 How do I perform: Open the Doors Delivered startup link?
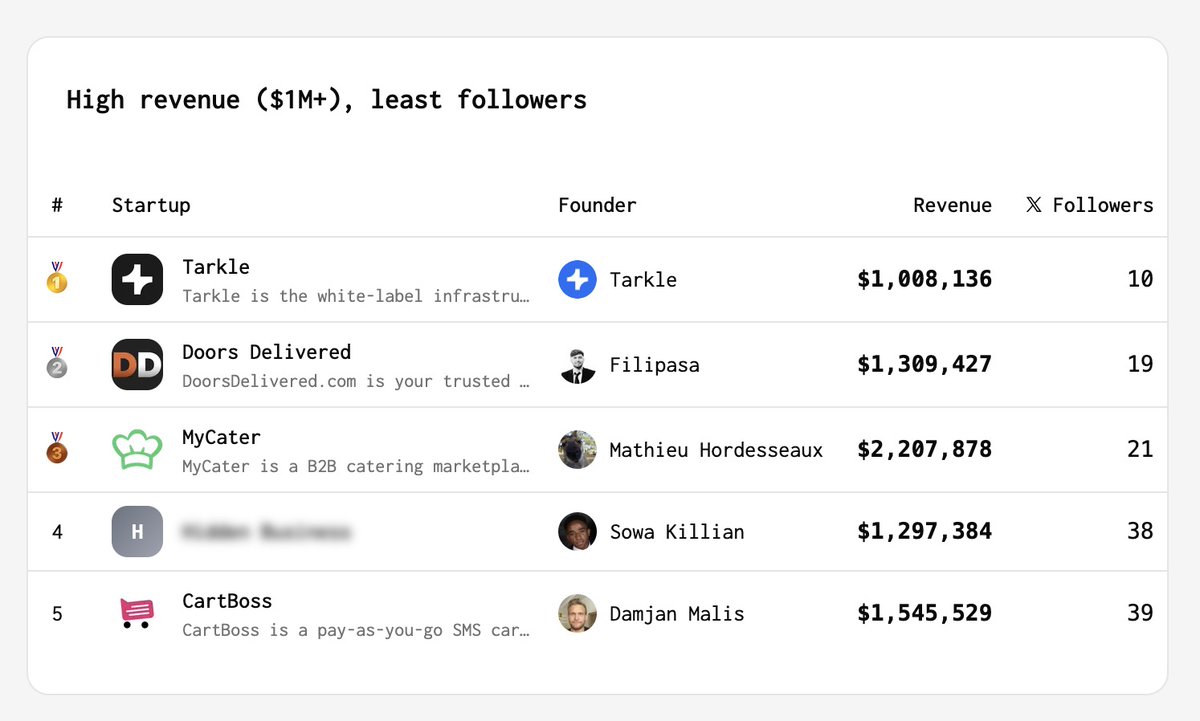(x=267, y=352)
